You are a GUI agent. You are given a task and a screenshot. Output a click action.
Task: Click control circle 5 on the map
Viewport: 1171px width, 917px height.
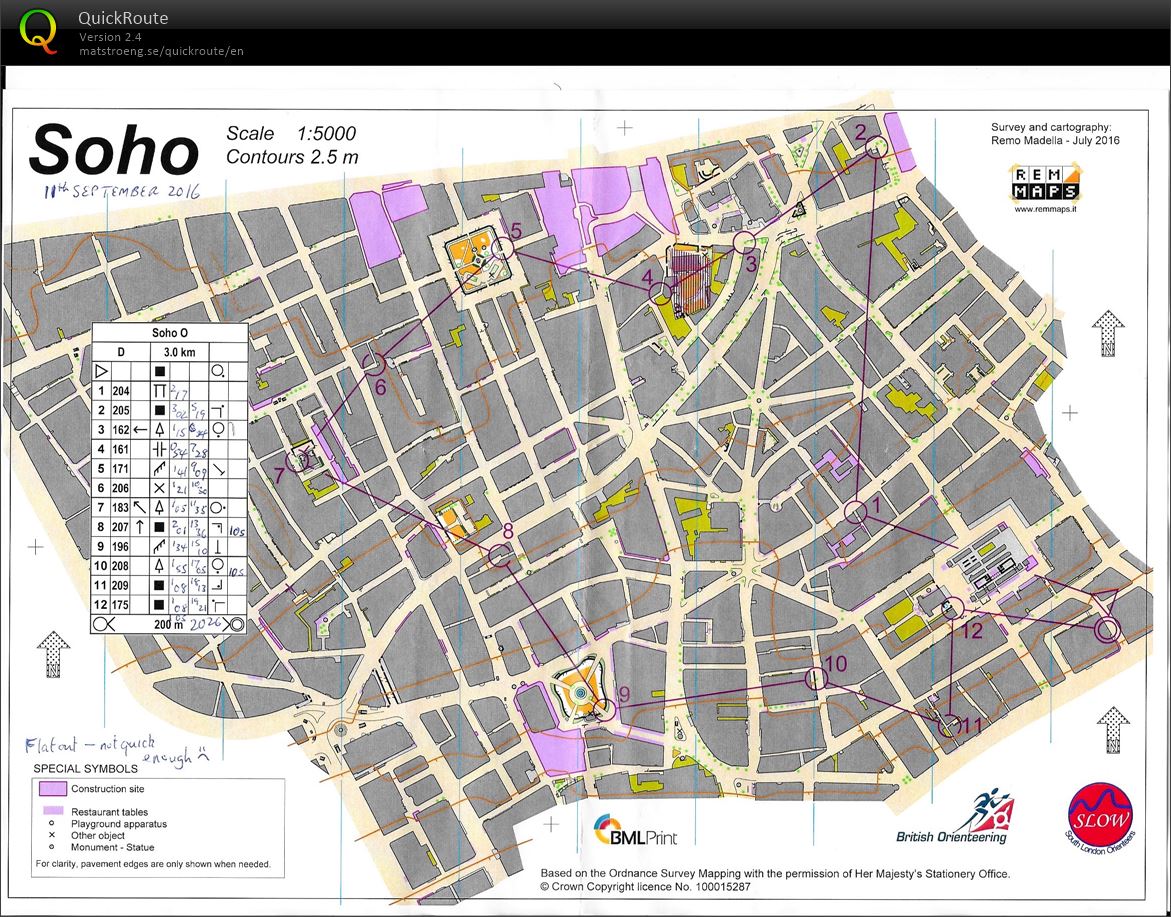click(503, 247)
